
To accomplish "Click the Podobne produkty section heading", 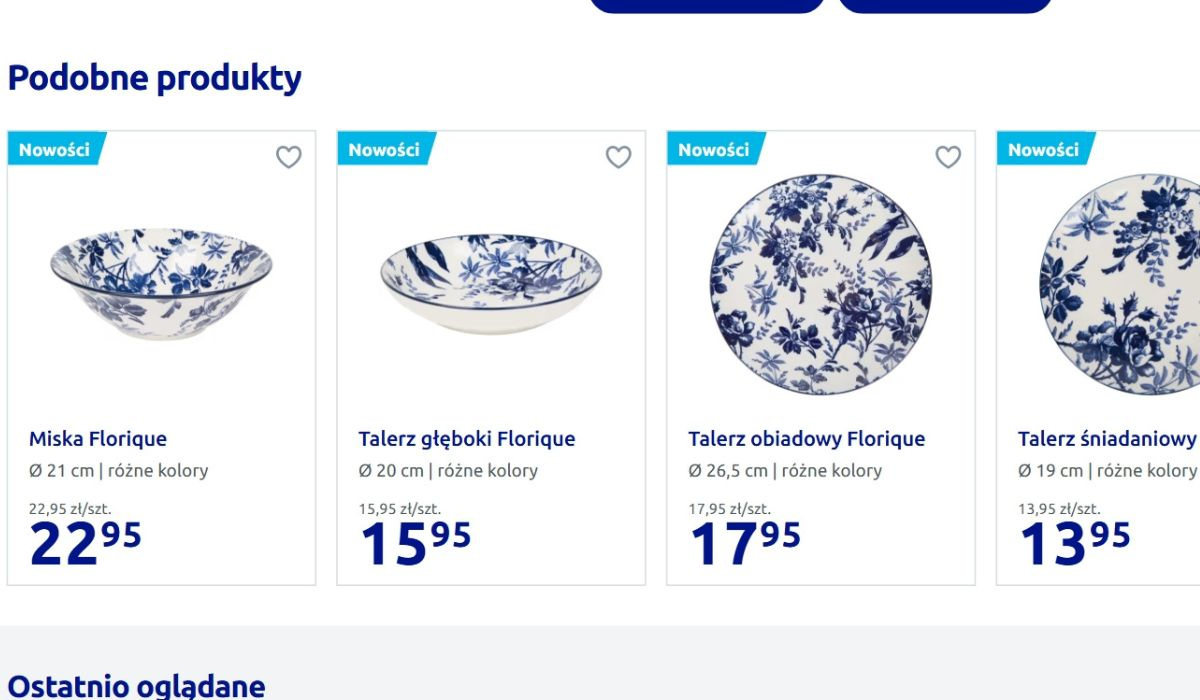I will click(155, 78).
